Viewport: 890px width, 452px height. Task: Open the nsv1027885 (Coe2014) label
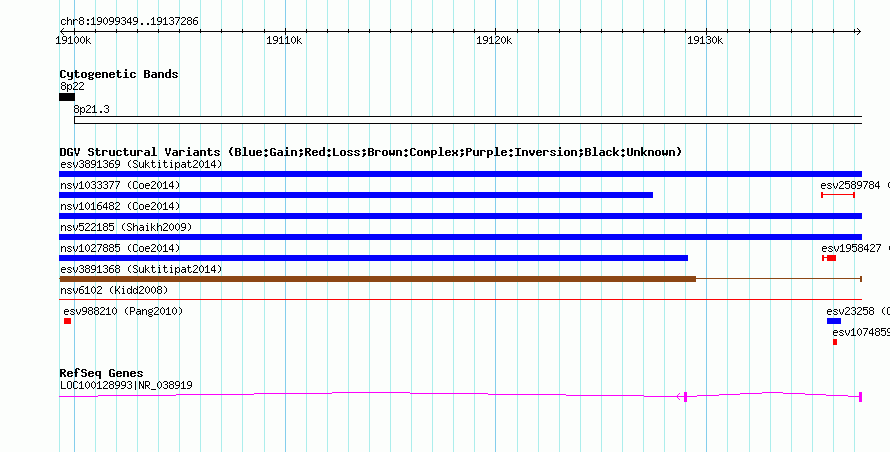[120, 248]
